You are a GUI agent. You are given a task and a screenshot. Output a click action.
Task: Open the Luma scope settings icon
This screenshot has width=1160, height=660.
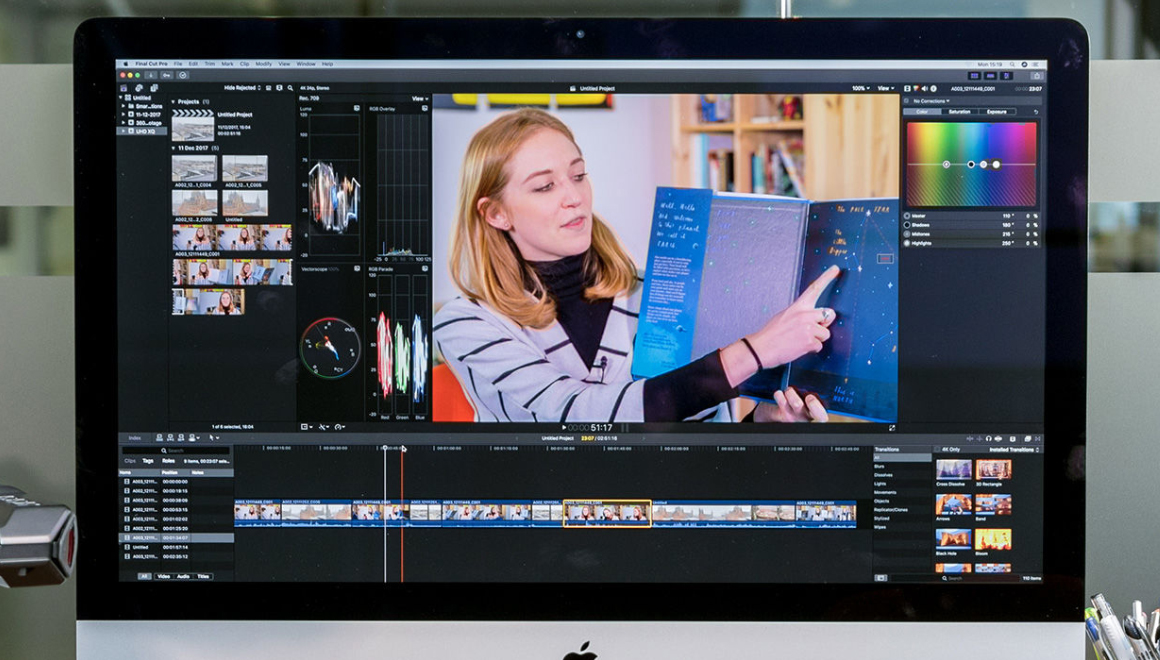pos(357,108)
